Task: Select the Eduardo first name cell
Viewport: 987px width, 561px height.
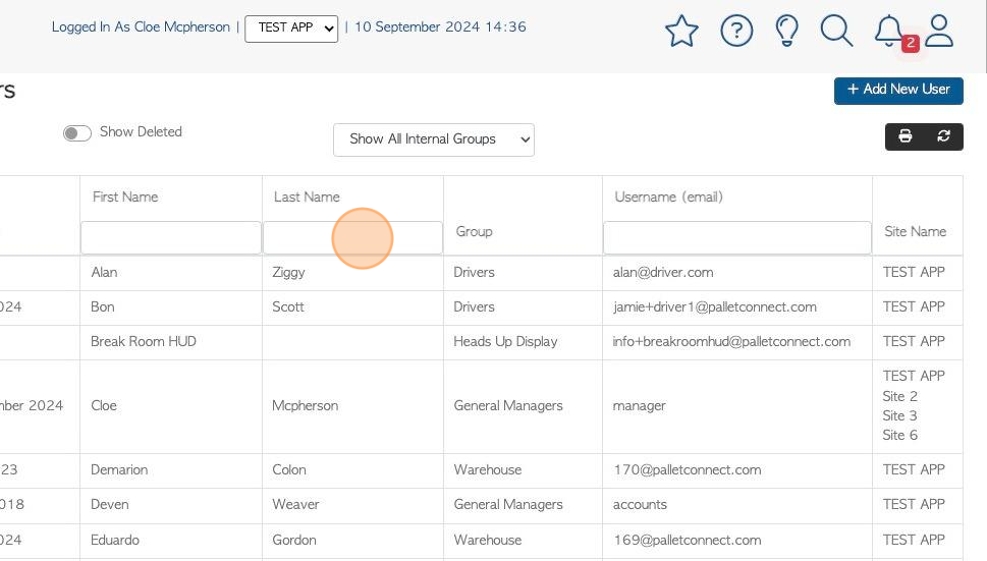Action: 115,540
